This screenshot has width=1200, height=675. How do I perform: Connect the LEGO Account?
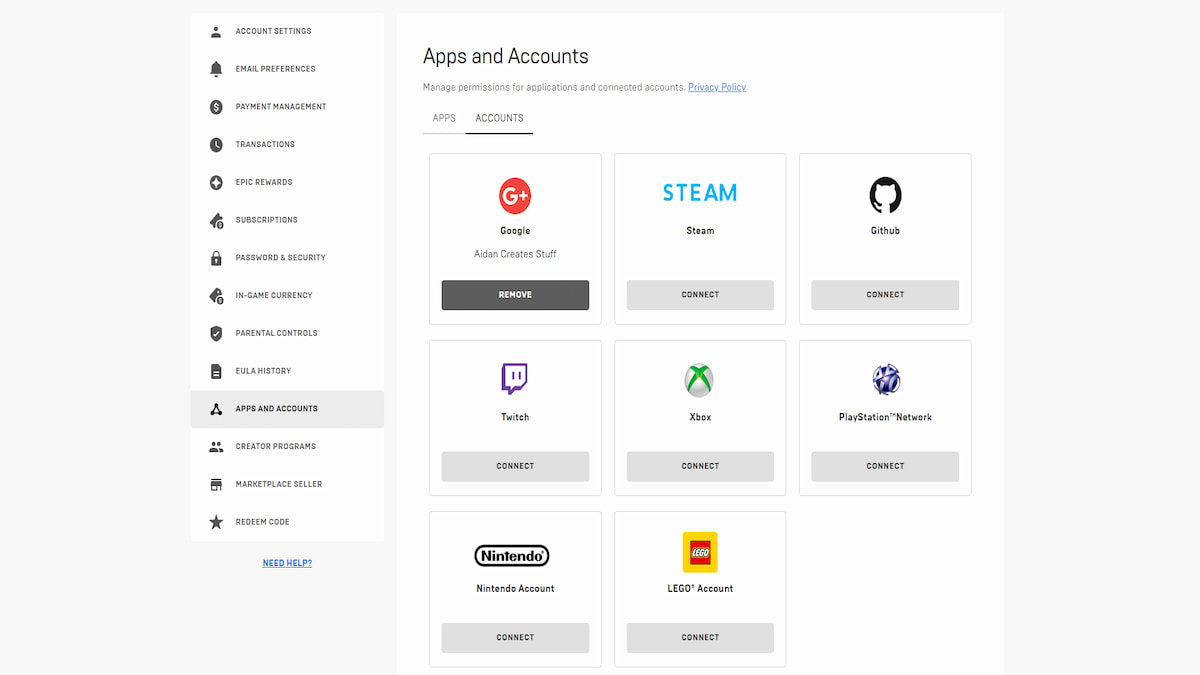pyautogui.click(x=700, y=637)
